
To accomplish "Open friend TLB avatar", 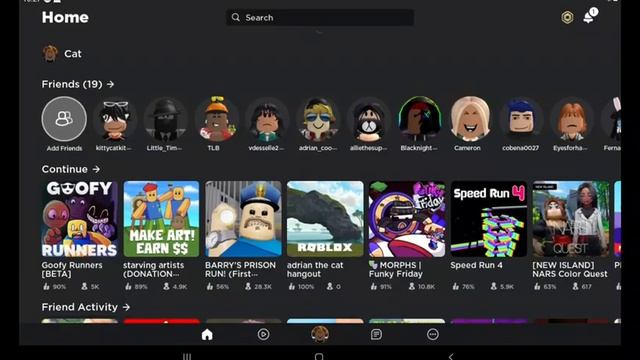I will pyautogui.click(x=216, y=119).
